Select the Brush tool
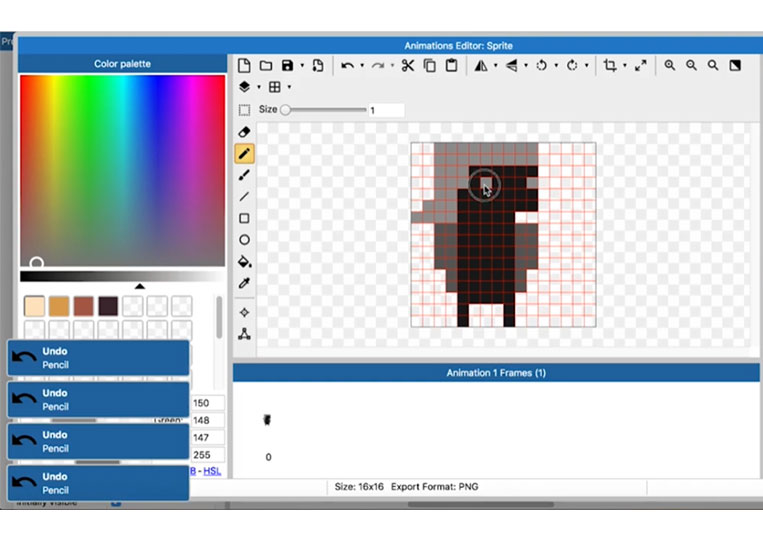 pyautogui.click(x=244, y=175)
